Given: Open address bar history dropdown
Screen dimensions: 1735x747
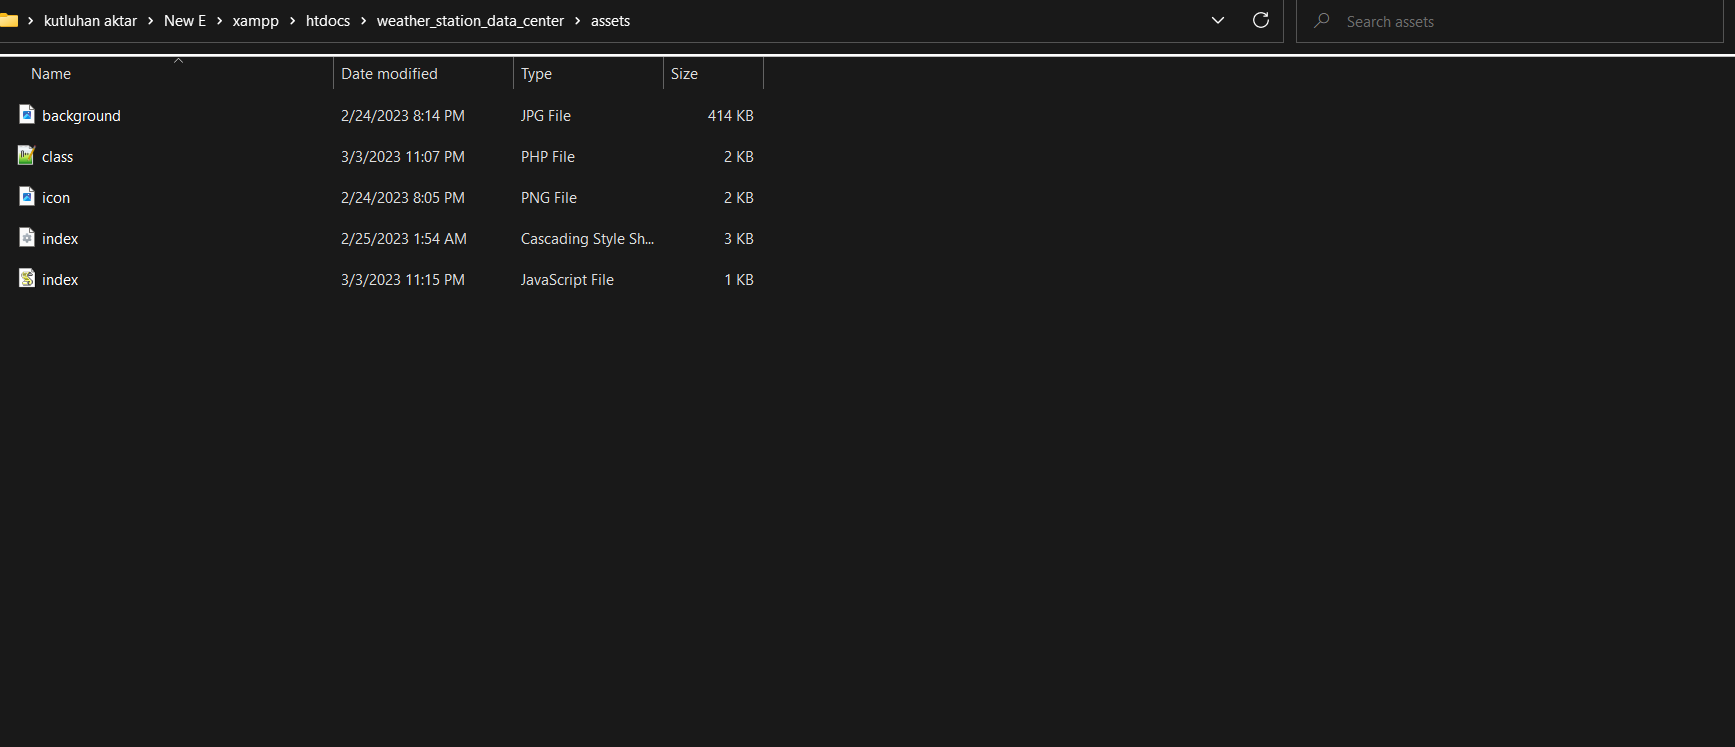Looking at the screenshot, I should [x=1218, y=20].
